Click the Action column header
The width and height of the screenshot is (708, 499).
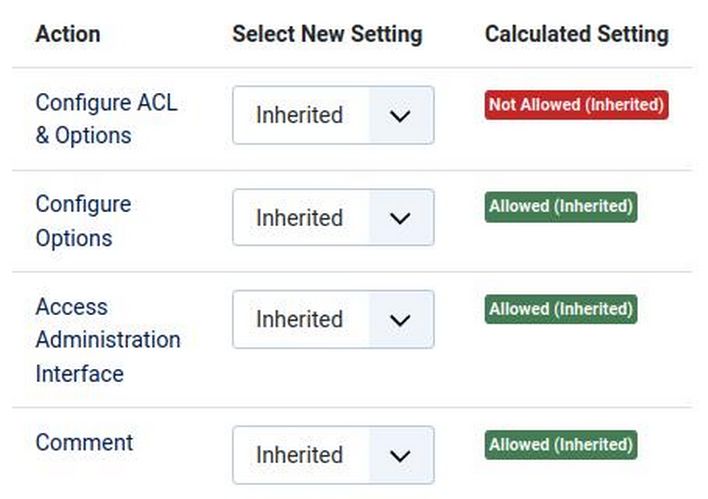67,34
